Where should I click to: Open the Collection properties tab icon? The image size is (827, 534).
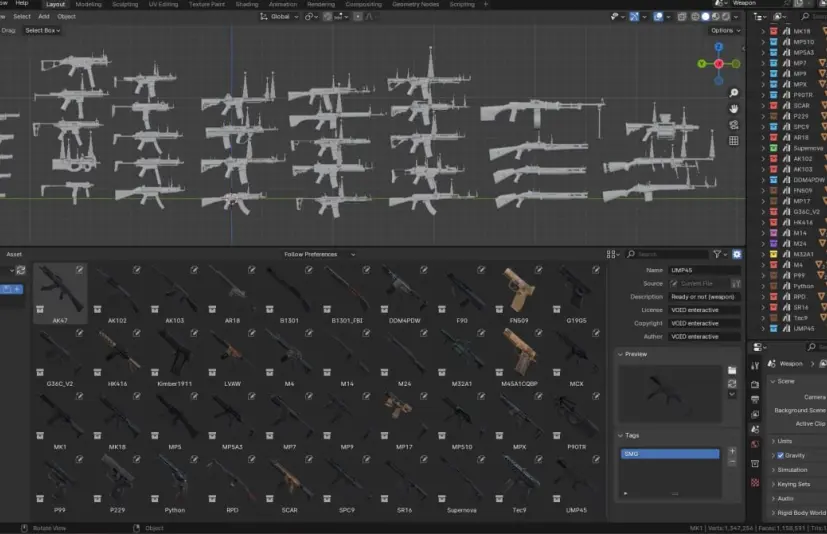(755, 463)
